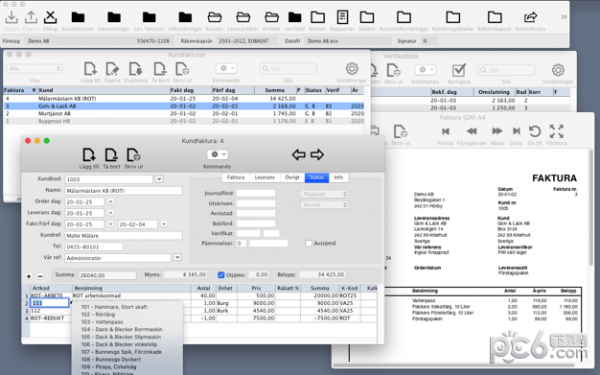
Task: Open the Konton folder icon
Action: tap(318, 17)
